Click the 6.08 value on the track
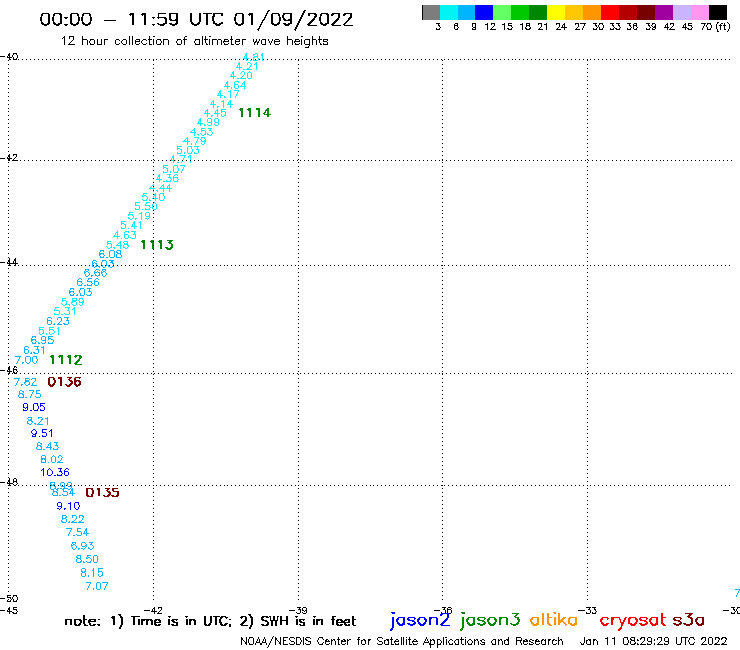740x650 pixels. tap(110, 254)
